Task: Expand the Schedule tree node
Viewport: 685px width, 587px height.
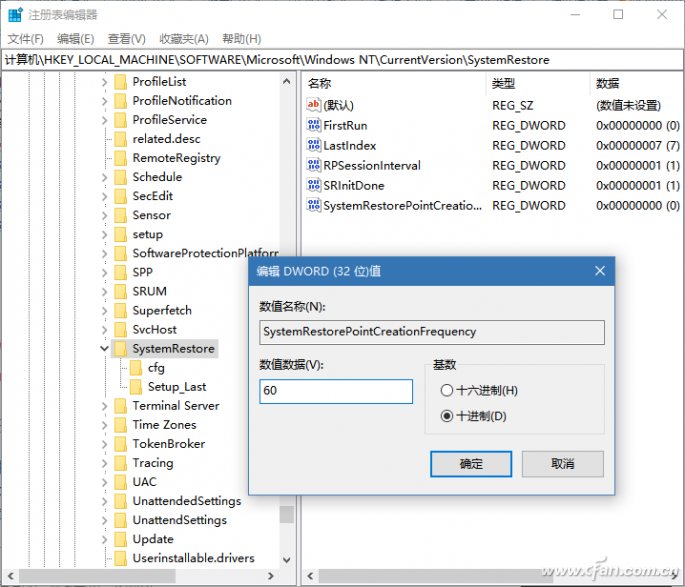Action: tap(104, 177)
